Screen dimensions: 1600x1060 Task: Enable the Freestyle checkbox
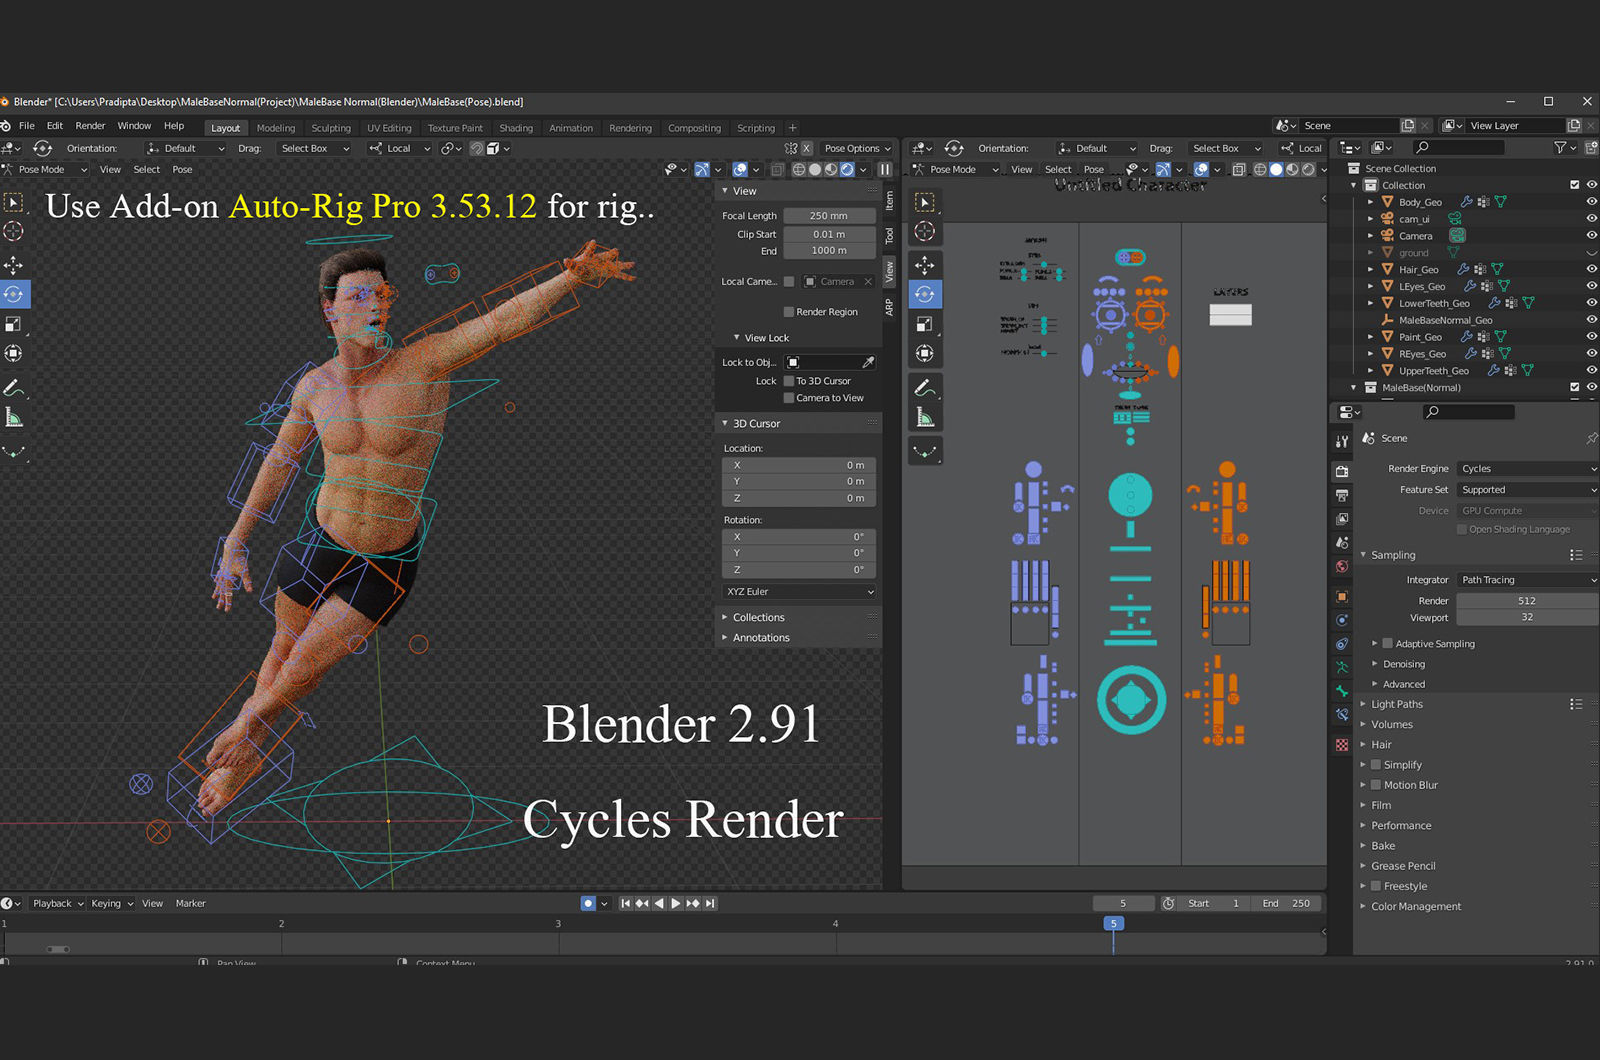1376,886
